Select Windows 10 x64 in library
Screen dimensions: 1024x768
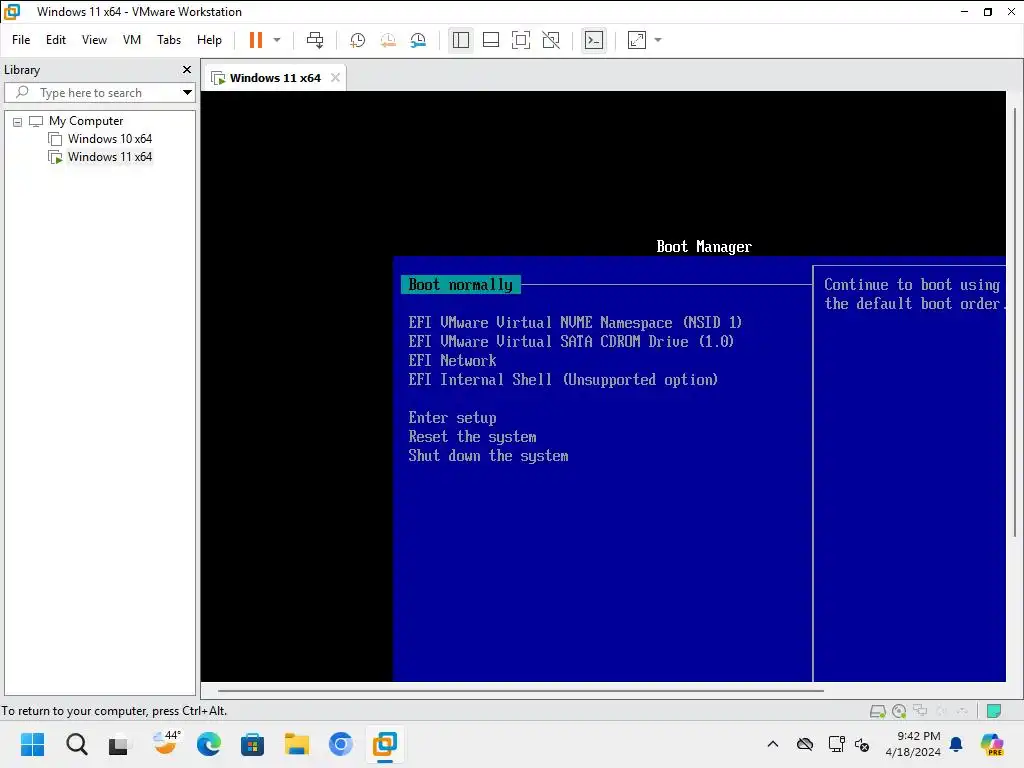point(110,138)
